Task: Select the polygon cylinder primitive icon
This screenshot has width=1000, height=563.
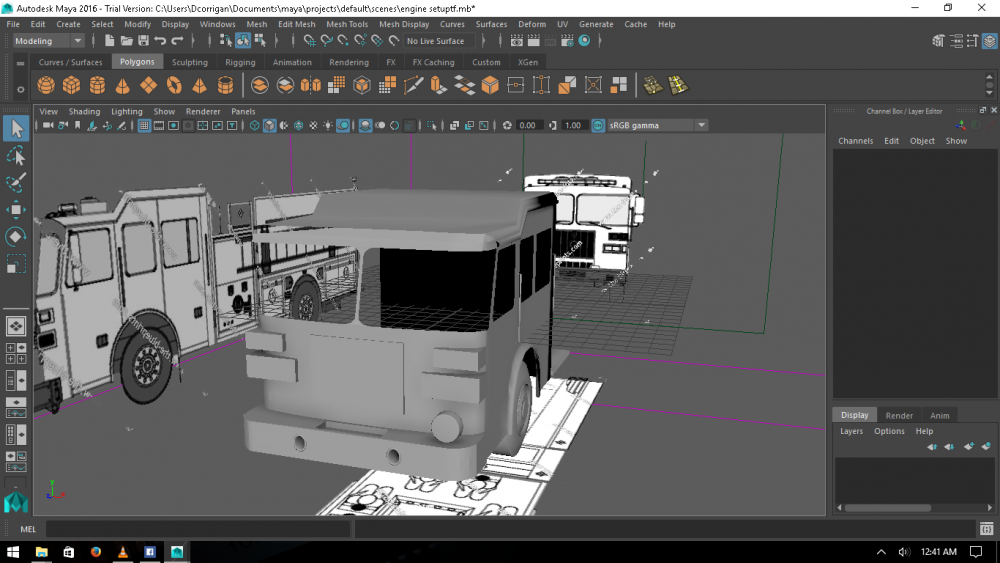Action: pyautogui.click(x=97, y=85)
